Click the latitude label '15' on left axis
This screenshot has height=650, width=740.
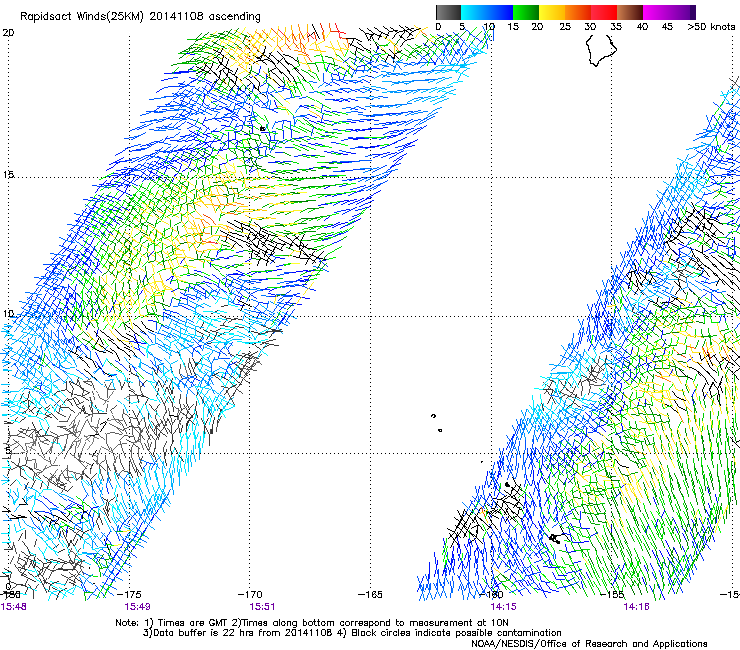click(x=8, y=175)
